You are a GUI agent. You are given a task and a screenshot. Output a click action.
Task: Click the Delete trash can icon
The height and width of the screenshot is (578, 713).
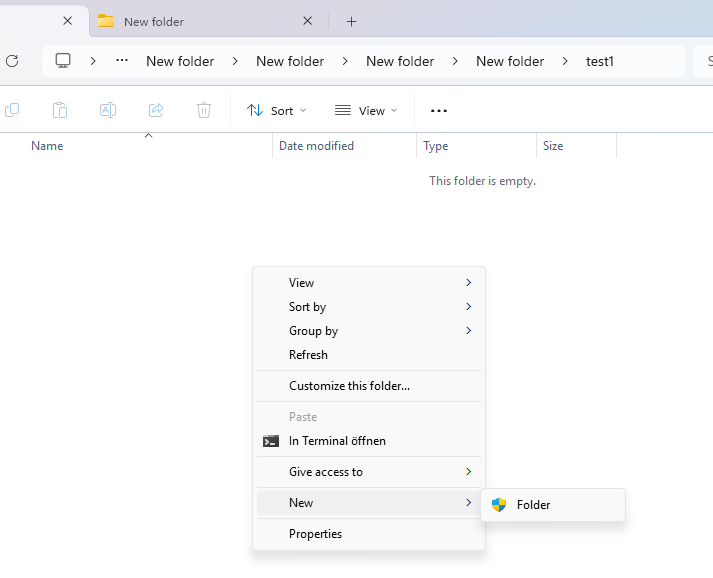point(204,110)
